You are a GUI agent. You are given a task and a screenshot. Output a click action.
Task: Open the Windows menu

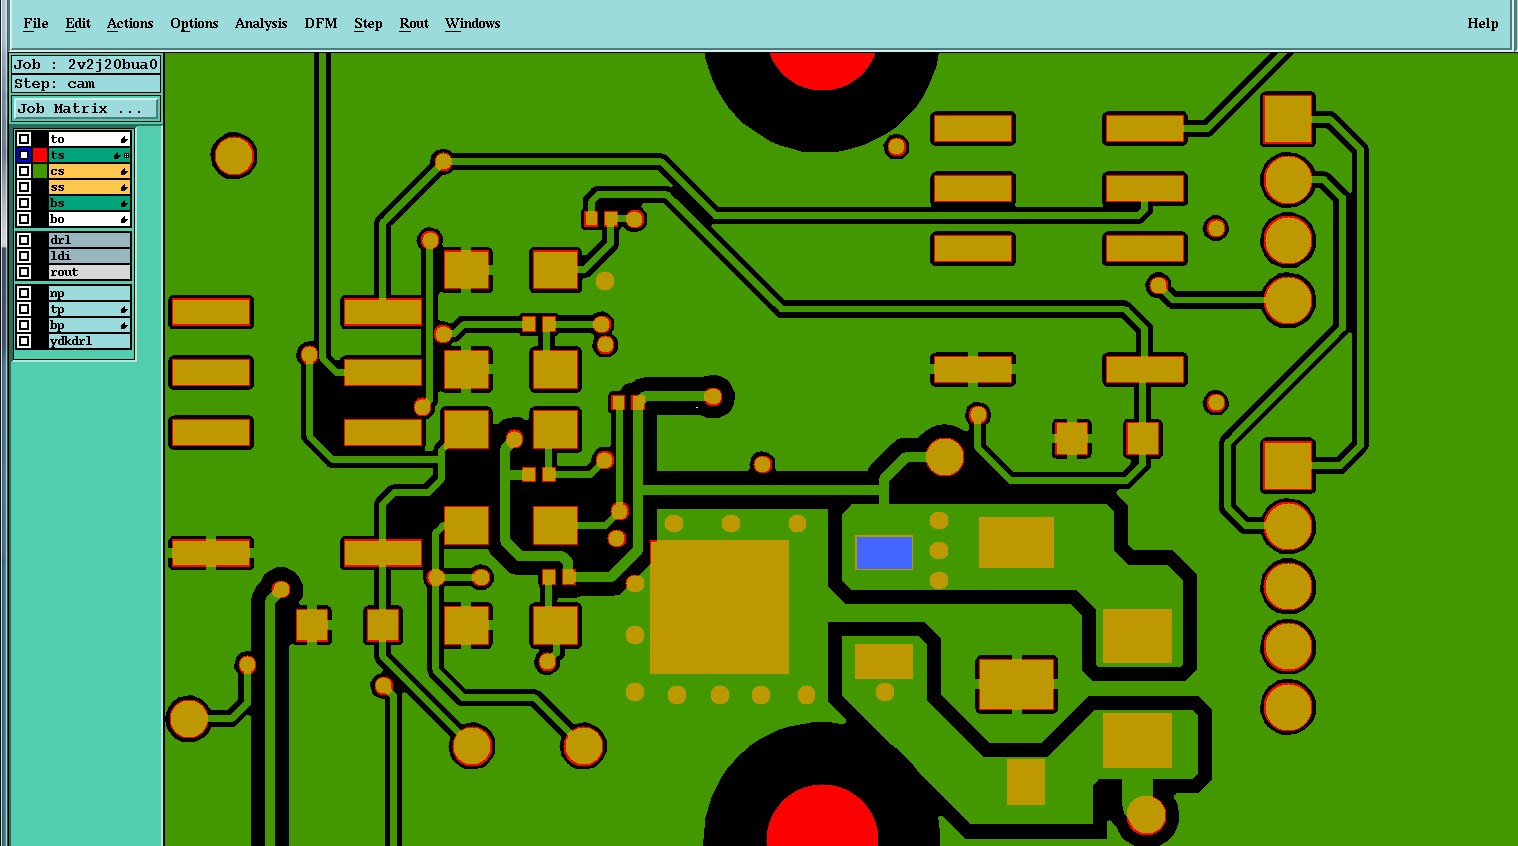pos(472,23)
